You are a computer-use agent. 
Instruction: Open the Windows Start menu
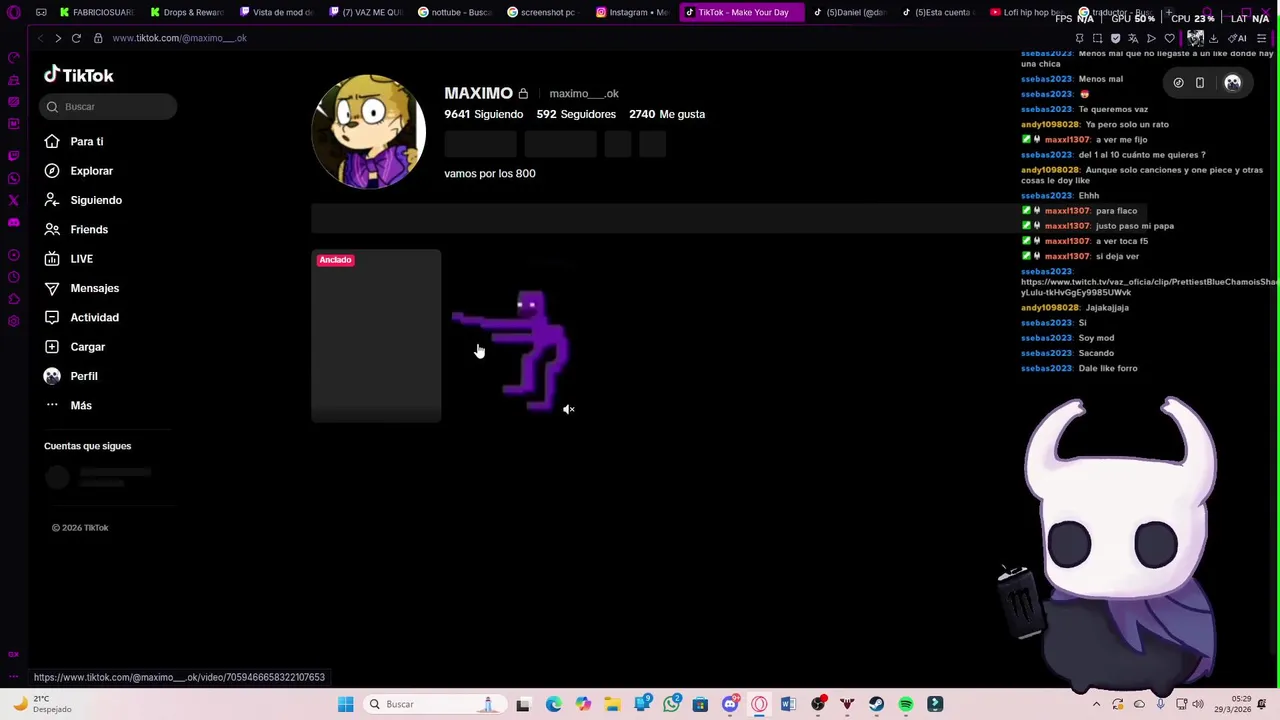[x=345, y=704]
